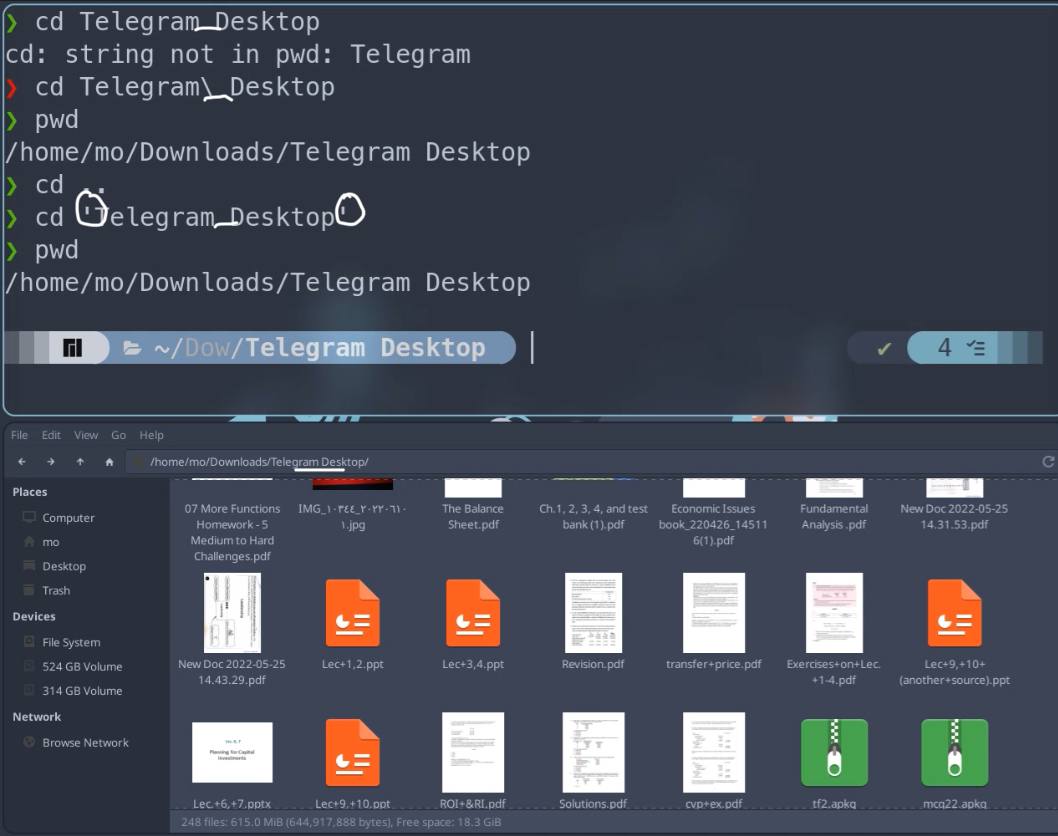
Task: Select the transfer+price.pdf thumbnail
Action: [x=713, y=613]
